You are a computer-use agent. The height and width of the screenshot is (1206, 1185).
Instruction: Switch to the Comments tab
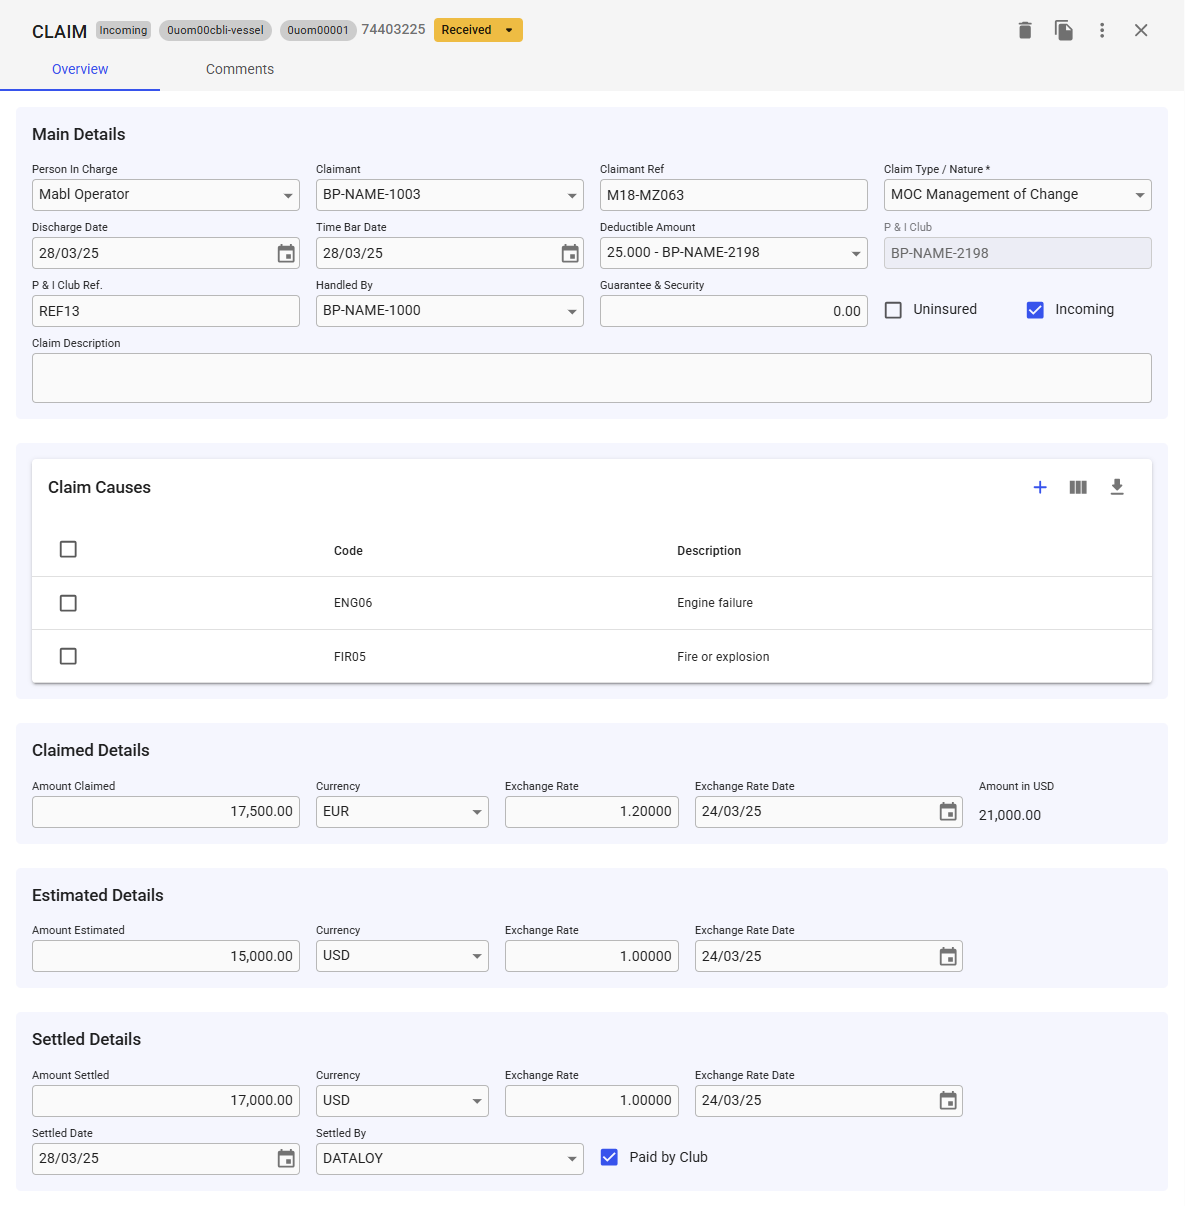[x=239, y=69]
